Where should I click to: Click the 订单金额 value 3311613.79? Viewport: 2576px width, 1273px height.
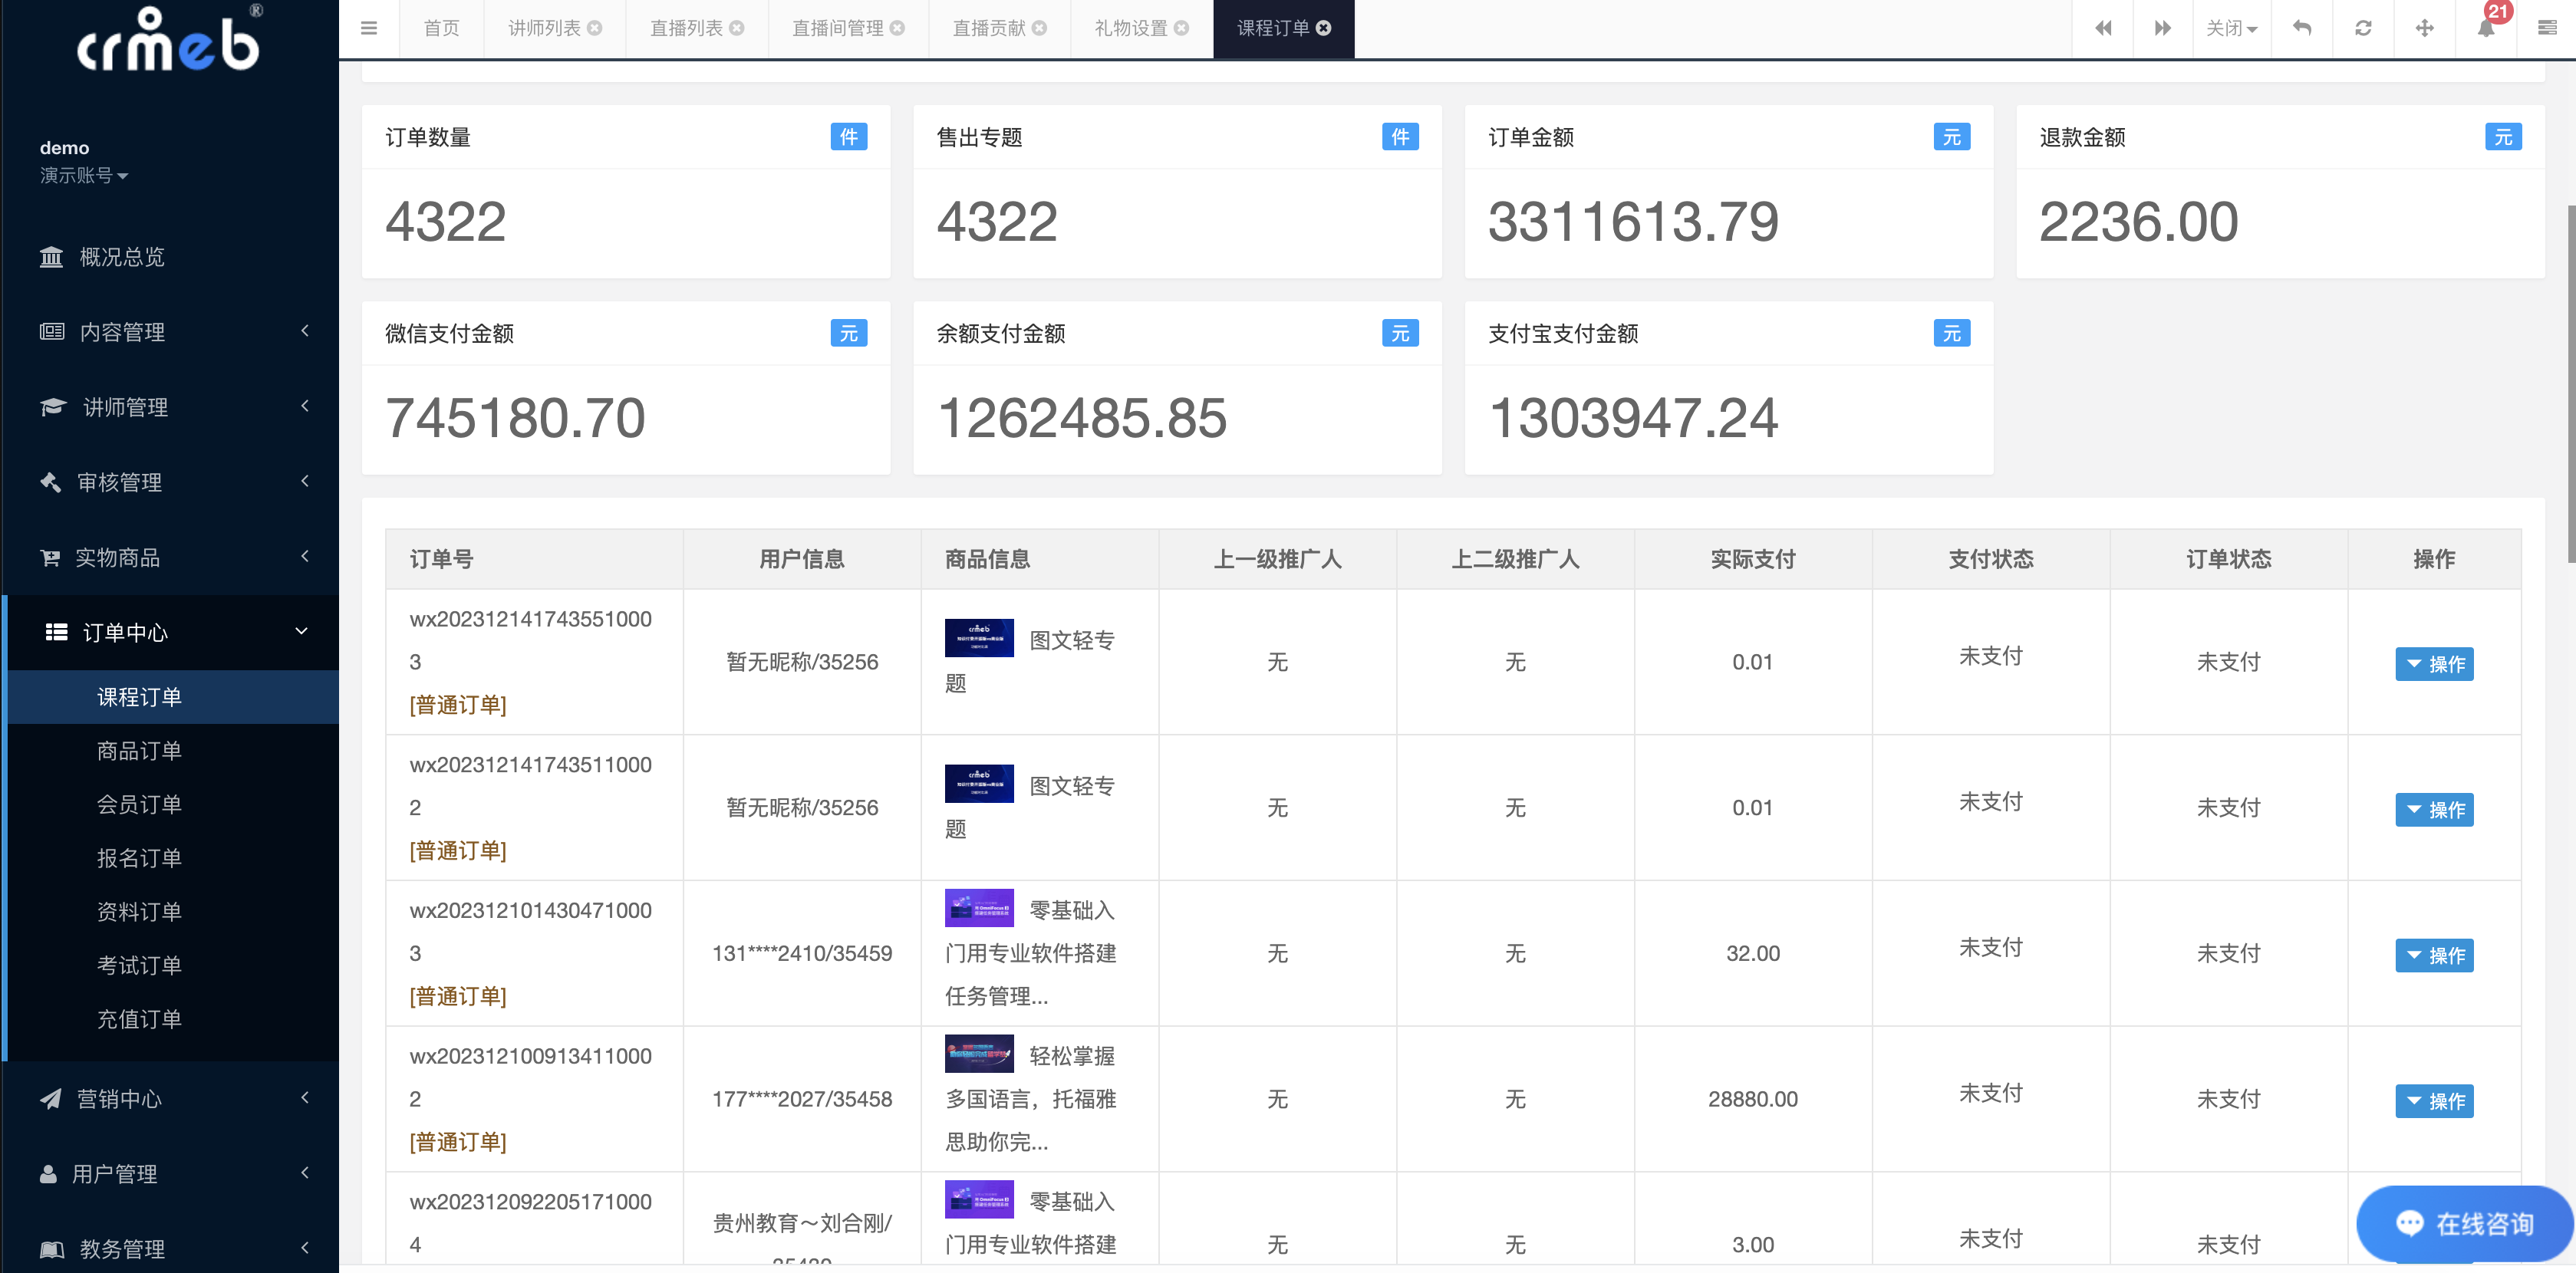tap(1633, 221)
